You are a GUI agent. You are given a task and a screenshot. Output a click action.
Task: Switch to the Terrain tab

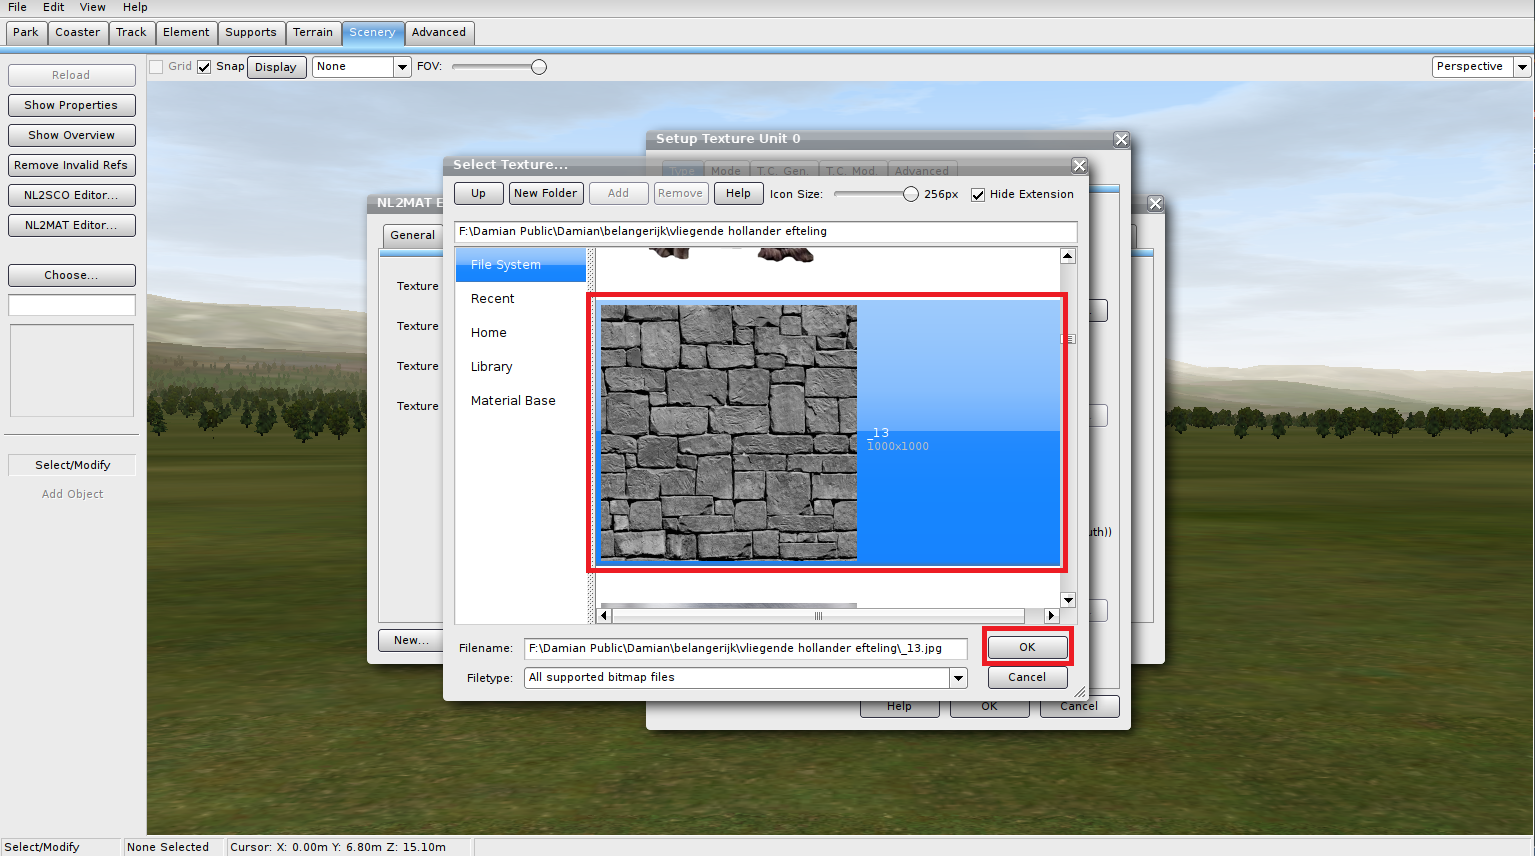click(312, 32)
